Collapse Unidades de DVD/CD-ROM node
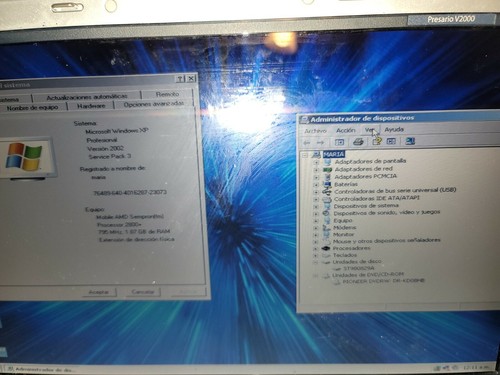The height and width of the screenshot is (375, 500). click(x=315, y=276)
